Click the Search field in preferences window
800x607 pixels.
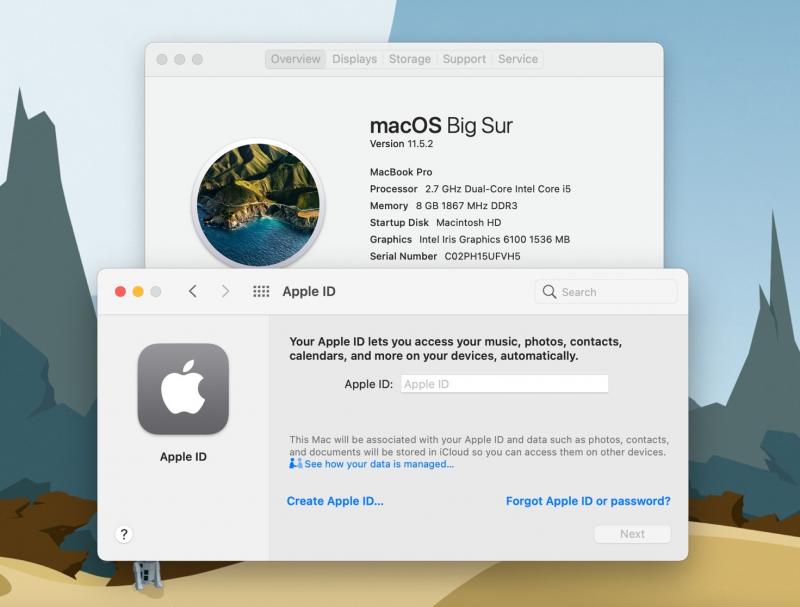[606, 292]
